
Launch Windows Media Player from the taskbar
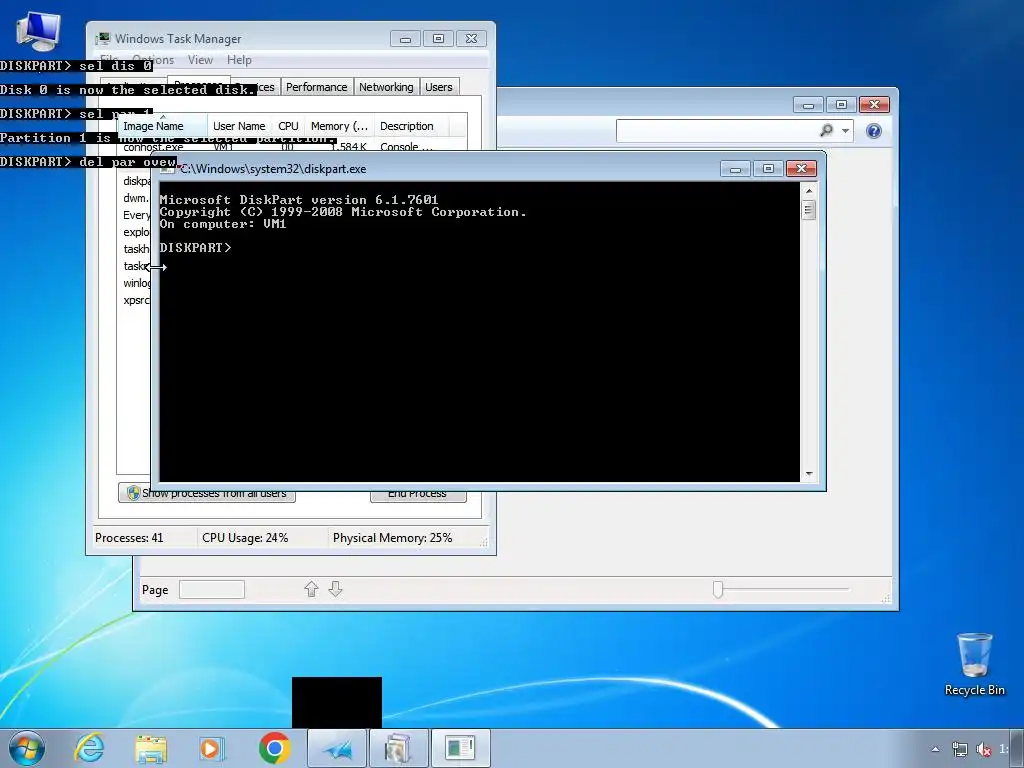pyautogui.click(x=212, y=748)
